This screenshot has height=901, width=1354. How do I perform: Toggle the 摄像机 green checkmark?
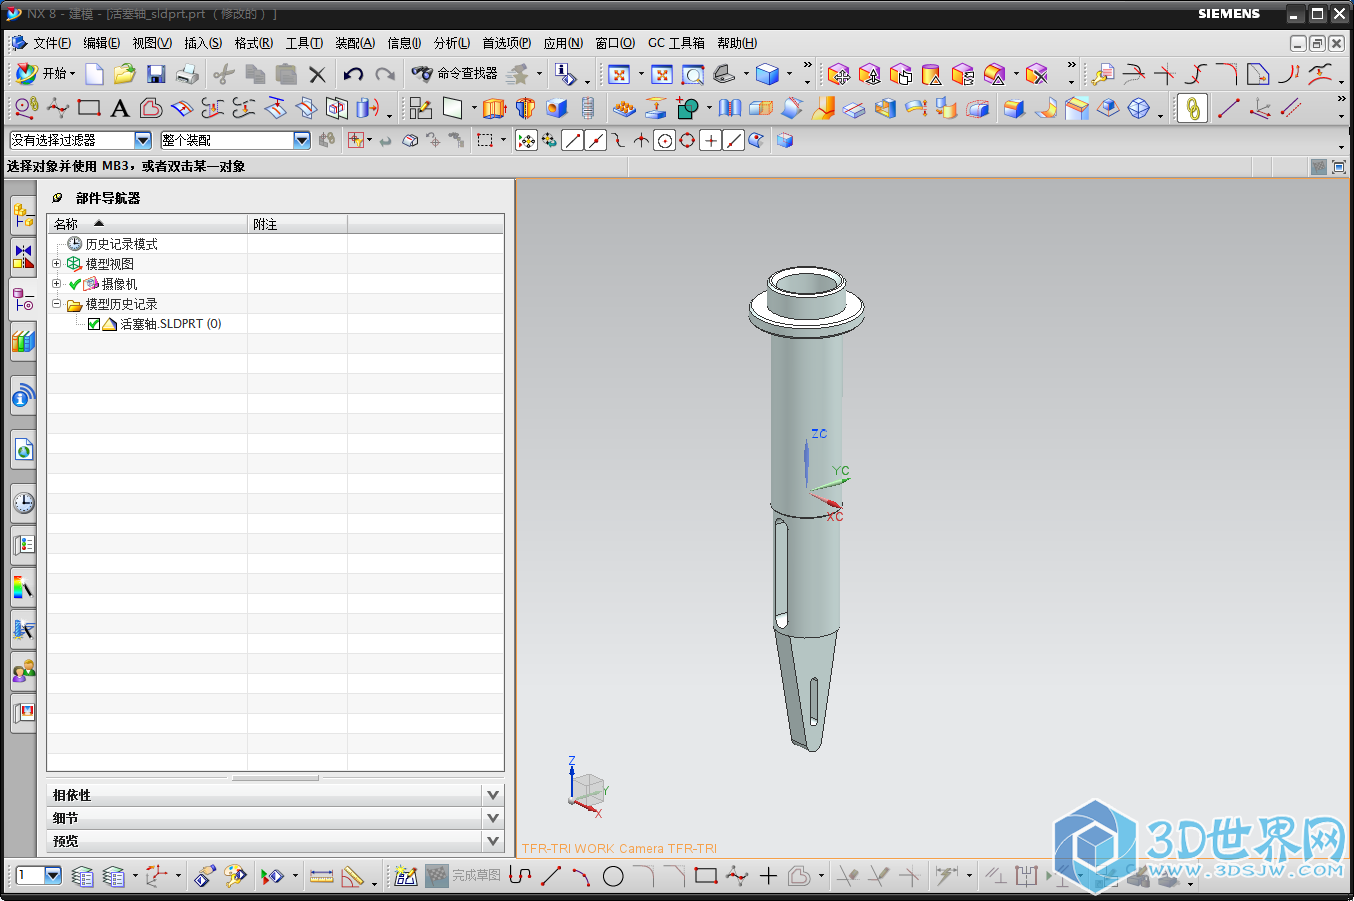[75, 284]
